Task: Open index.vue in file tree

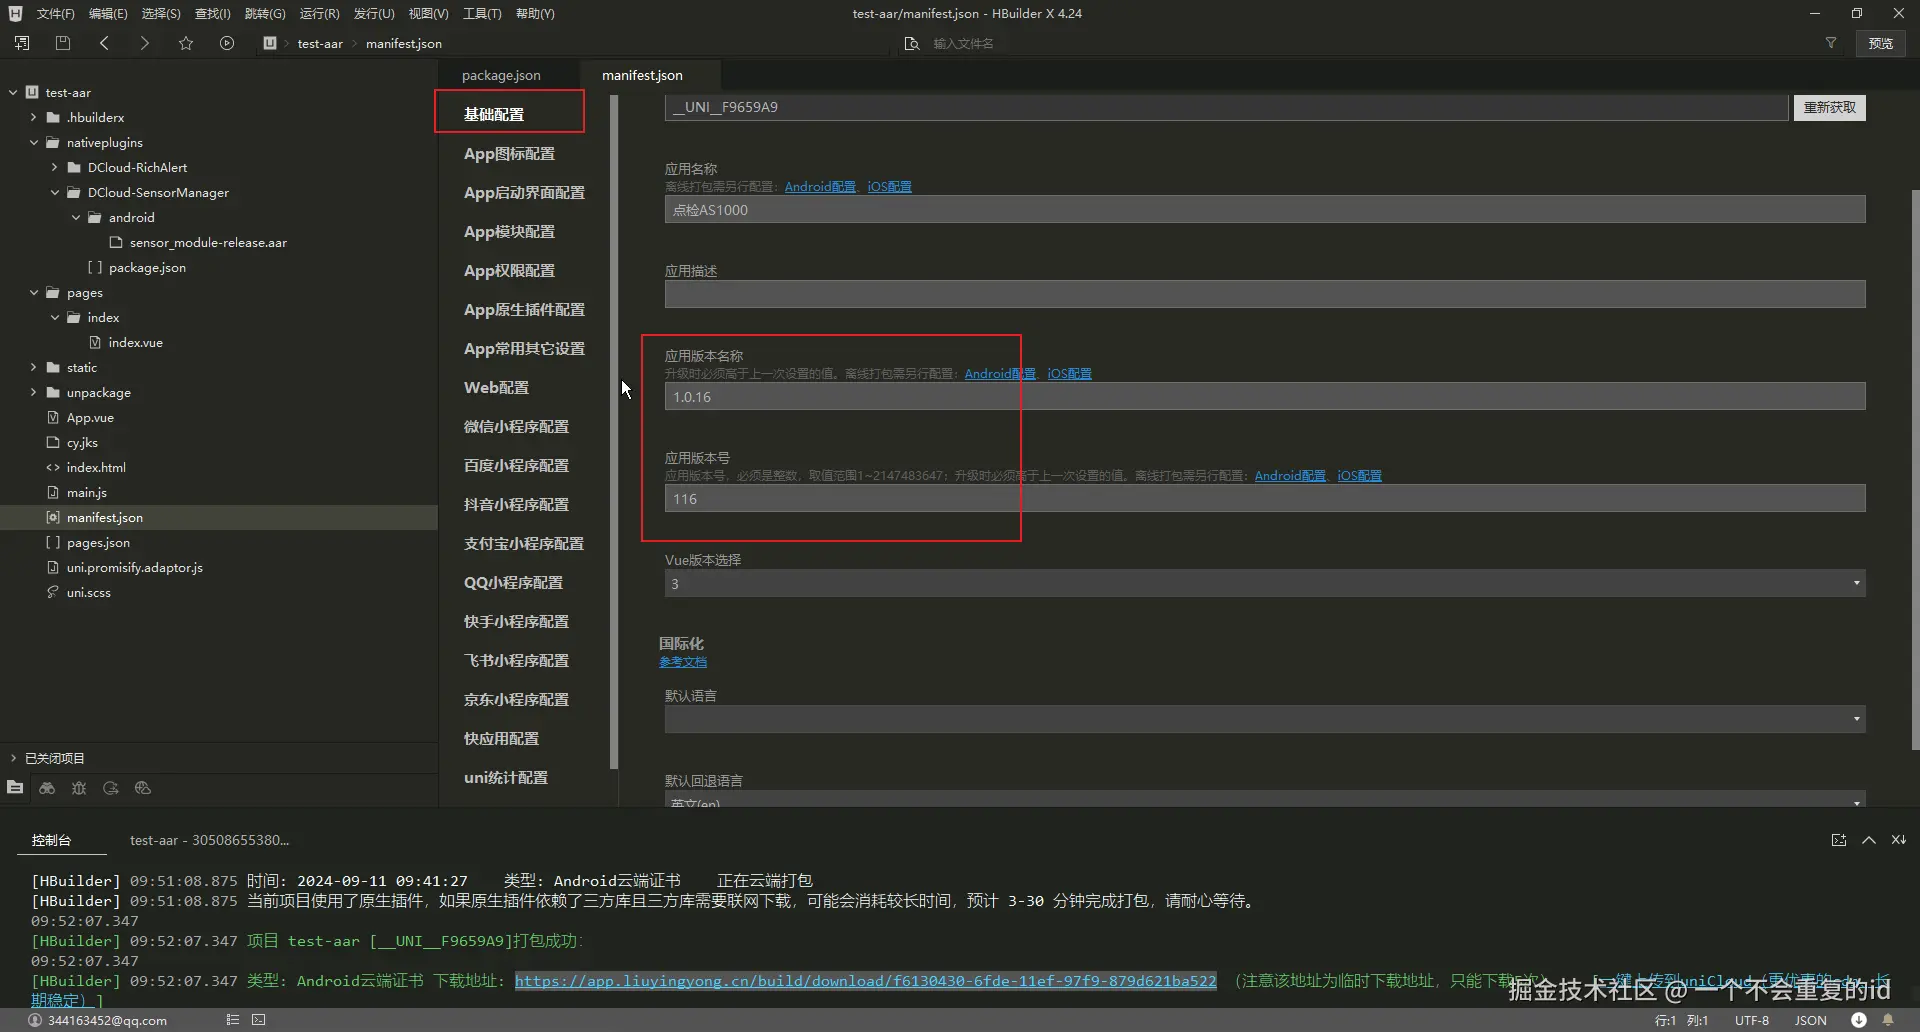Action: click(135, 342)
